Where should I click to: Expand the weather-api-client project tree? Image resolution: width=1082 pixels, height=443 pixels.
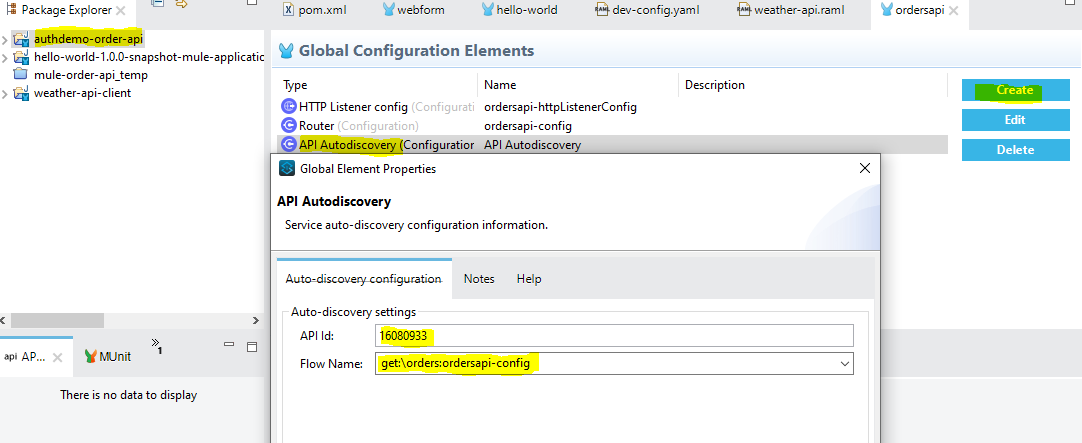(x=6, y=94)
